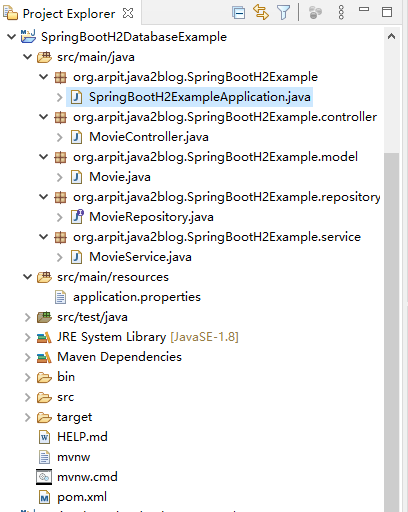Click src/main/resources folder icon

click(44, 277)
